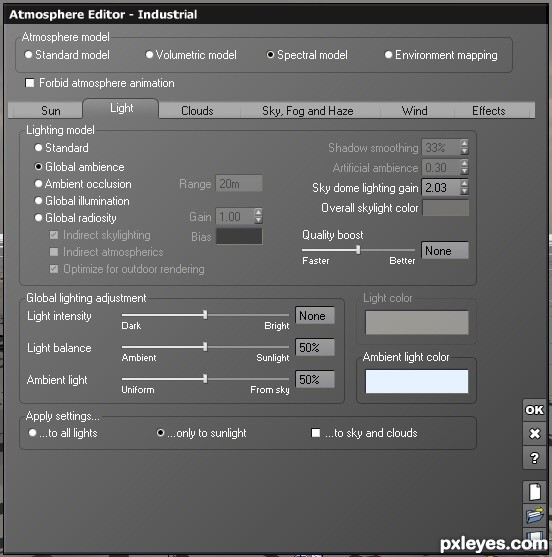Click the Overall skylight color swatch
This screenshot has height=557, width=552.
tap(445, 208)
